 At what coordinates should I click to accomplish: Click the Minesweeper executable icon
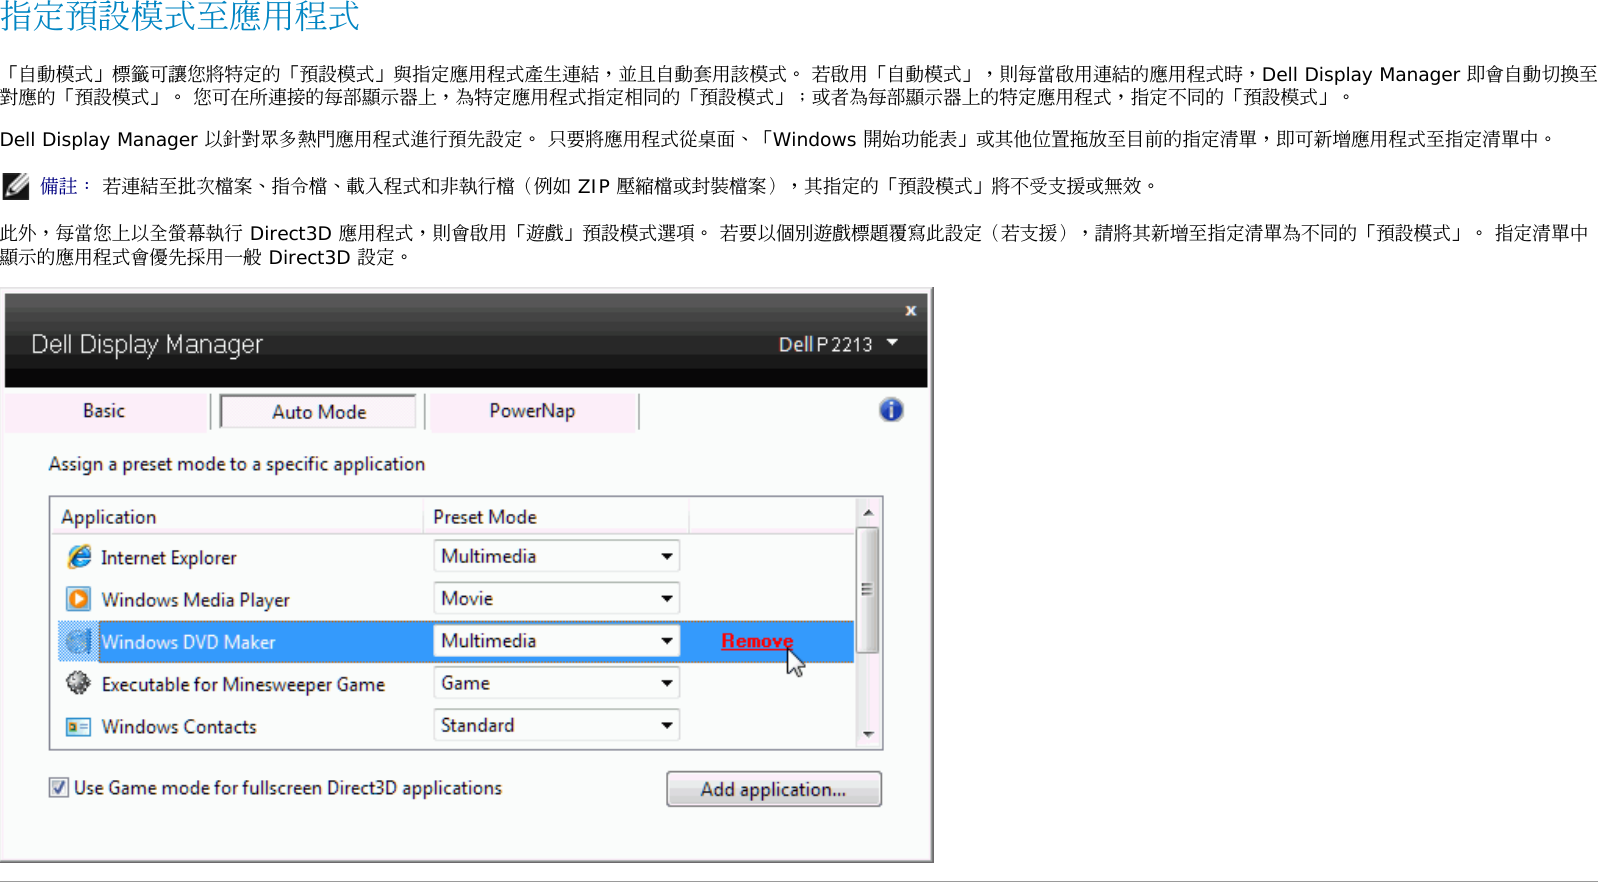(x=78, y=683)
